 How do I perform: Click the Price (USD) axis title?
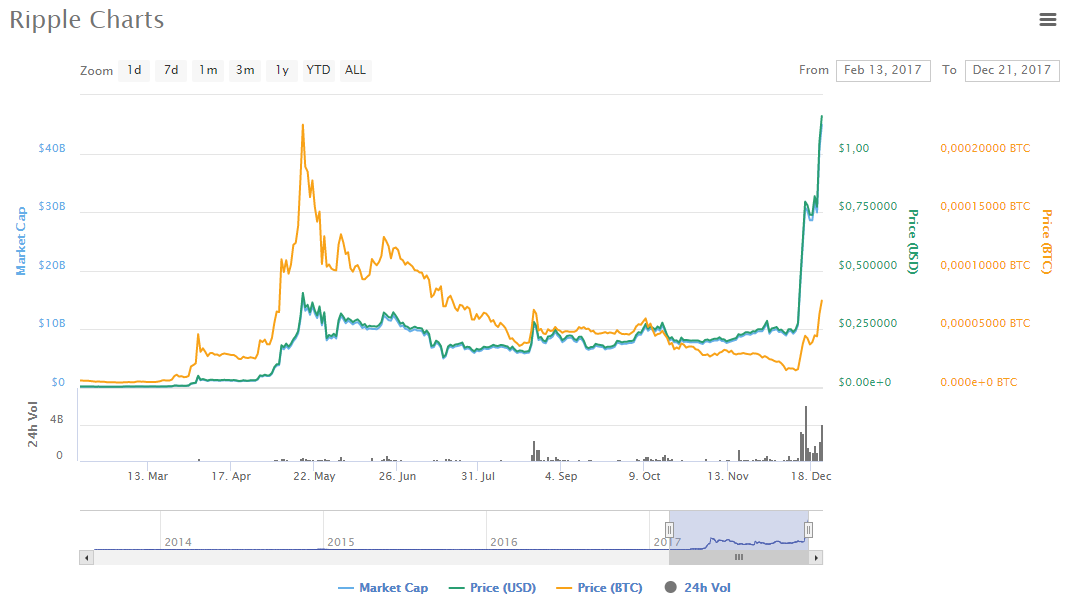pos(912,241)
